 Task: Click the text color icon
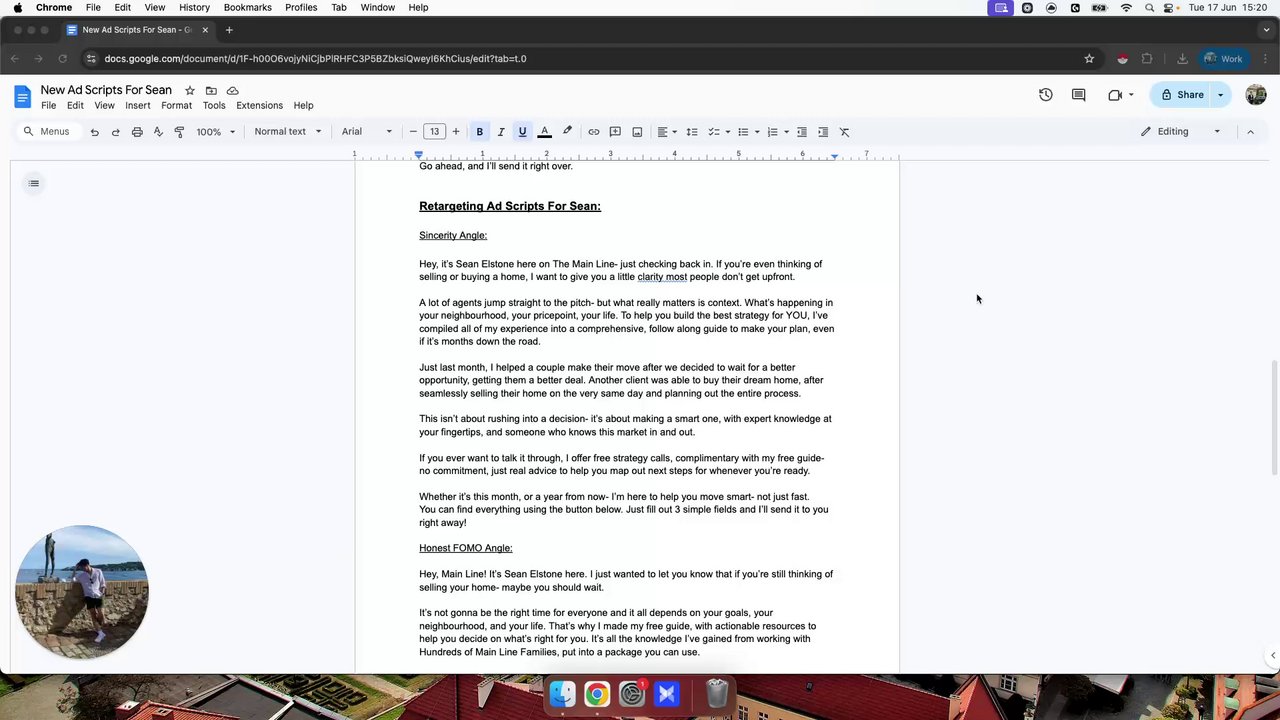click(545, 132)
